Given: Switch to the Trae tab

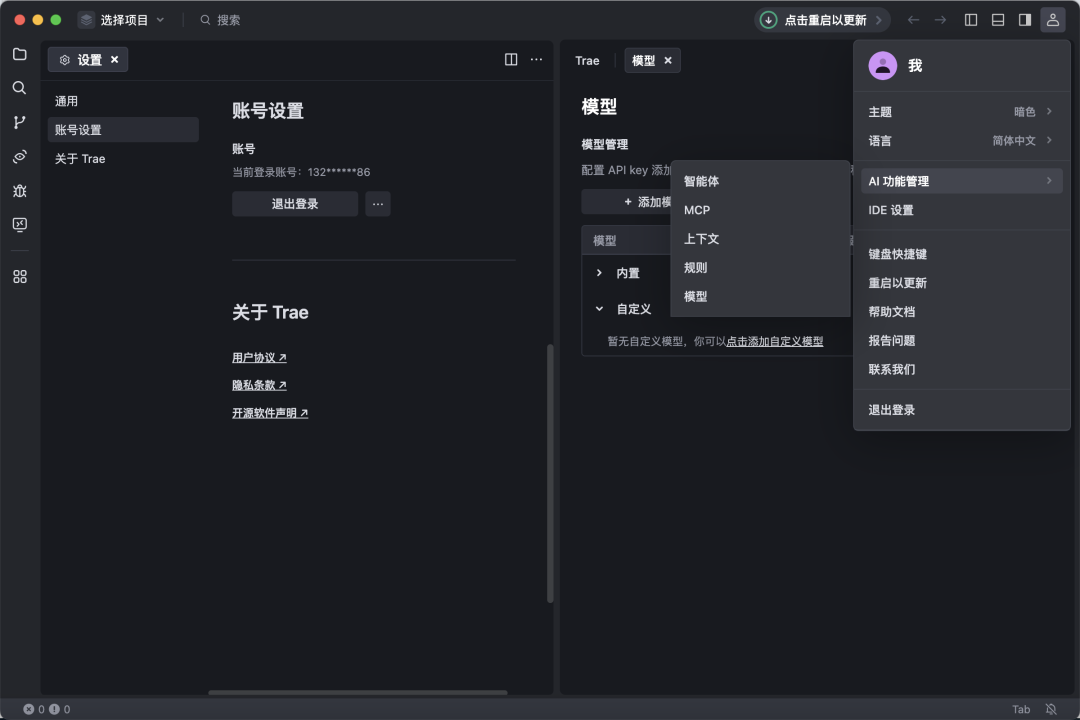Looking at the screenshot, I should pos(588,61).
